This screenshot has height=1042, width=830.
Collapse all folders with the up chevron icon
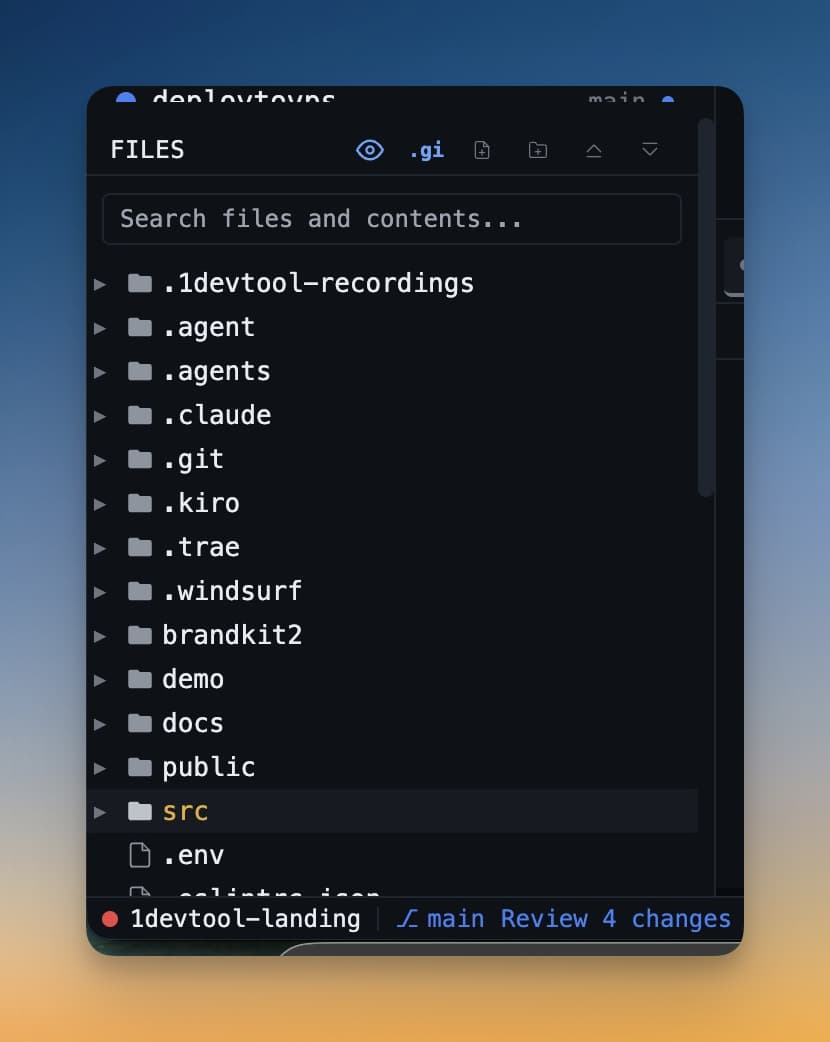point(594,150)
